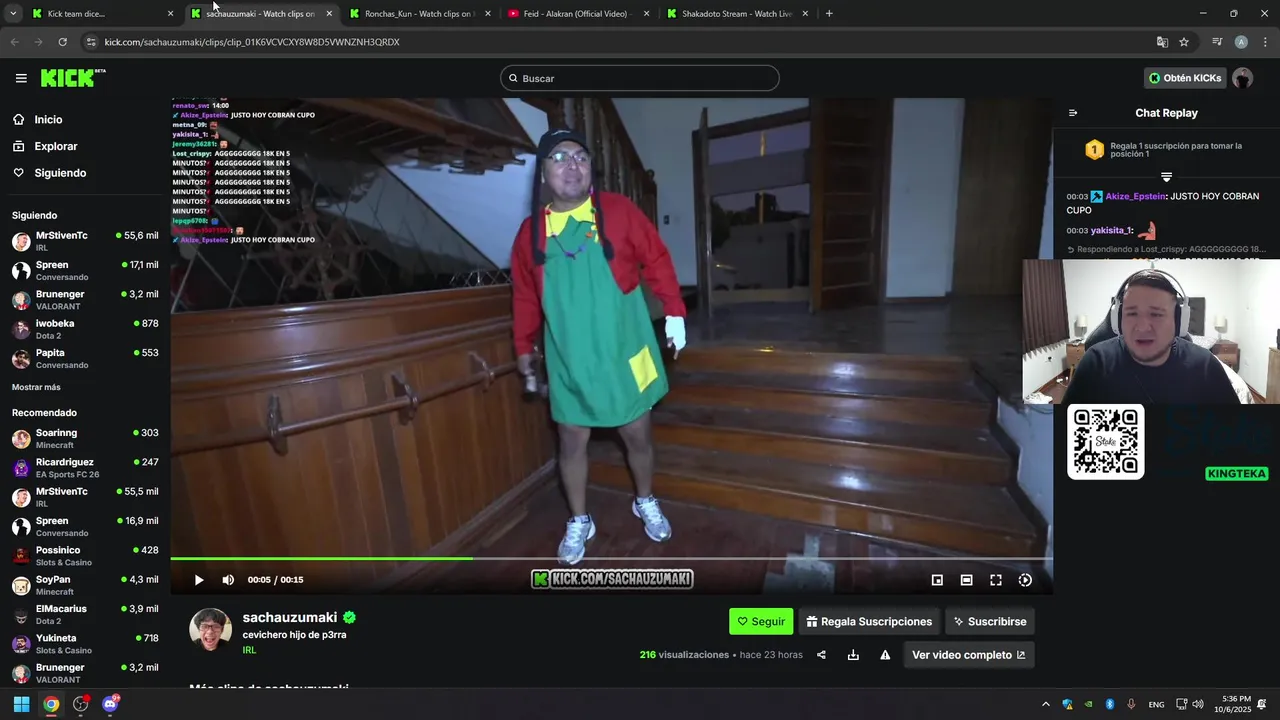The image size is (1280, 720).
Task: Open ElMacarius recommended channel
Action: point(85,614)
